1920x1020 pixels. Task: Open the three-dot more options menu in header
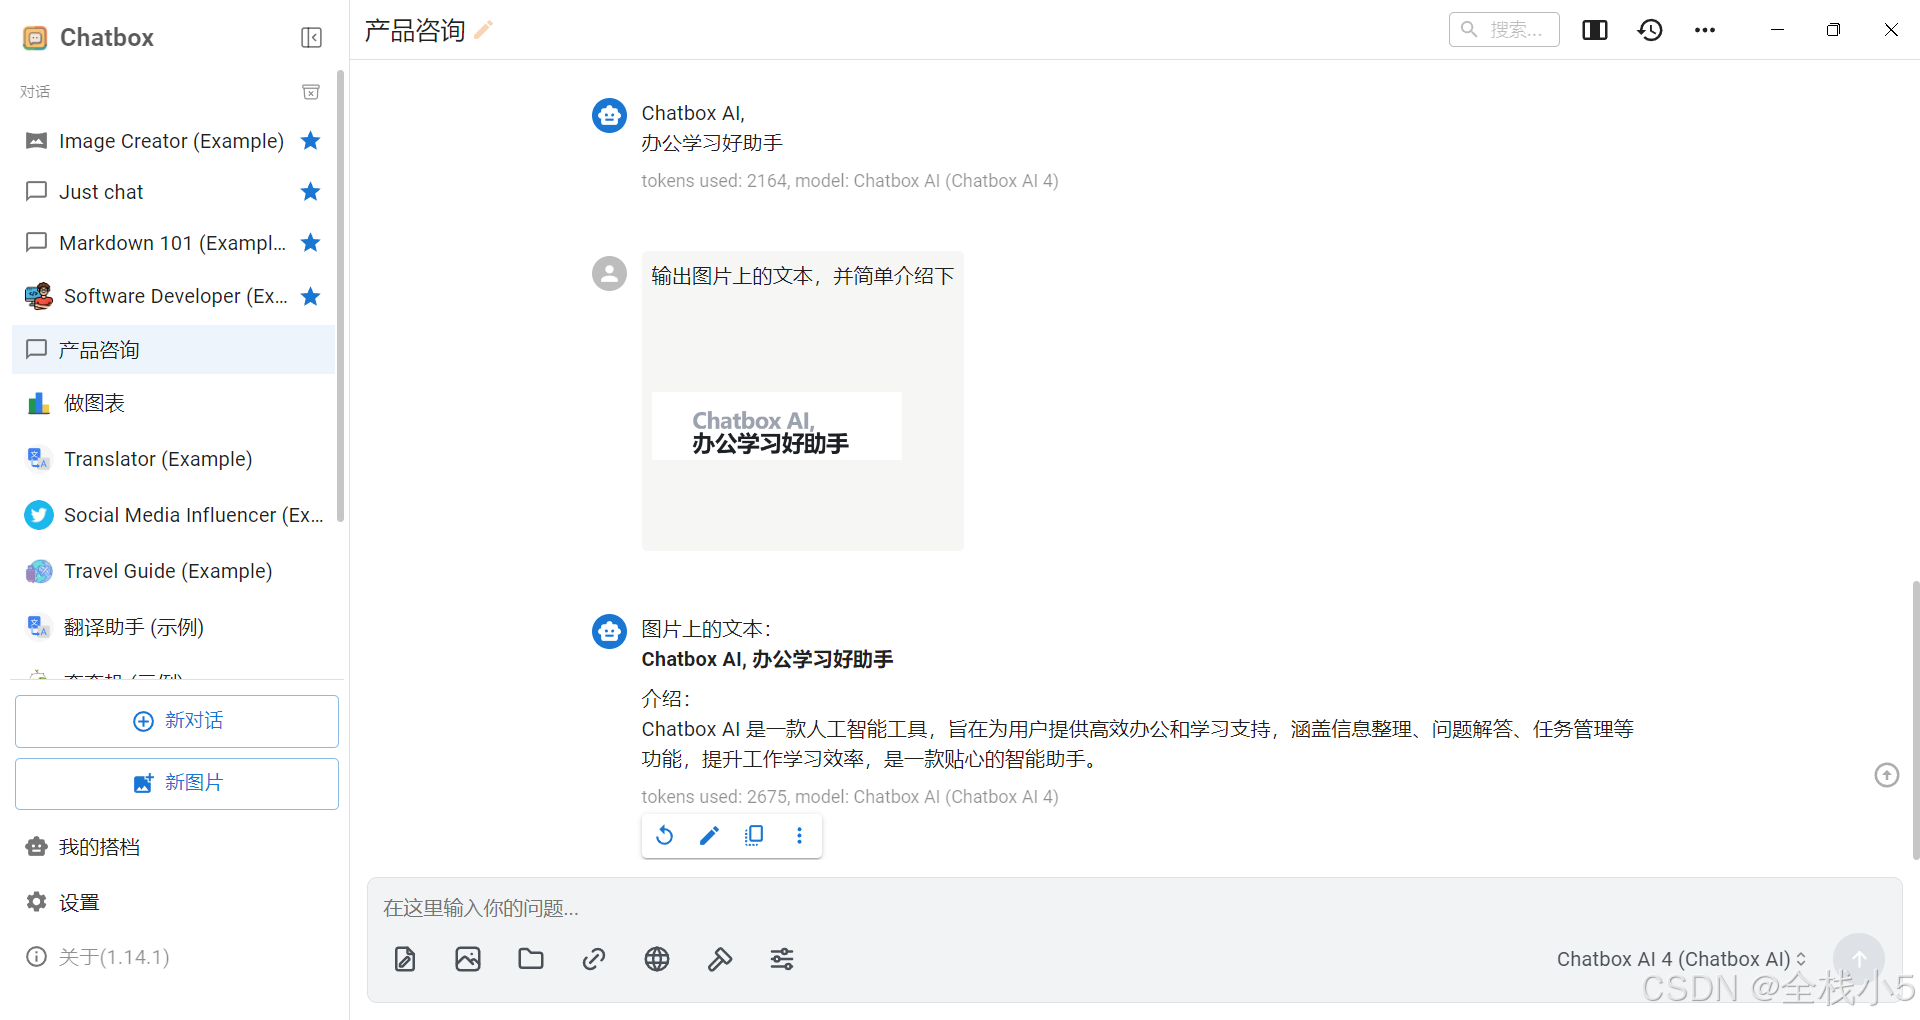(1705, 30)
